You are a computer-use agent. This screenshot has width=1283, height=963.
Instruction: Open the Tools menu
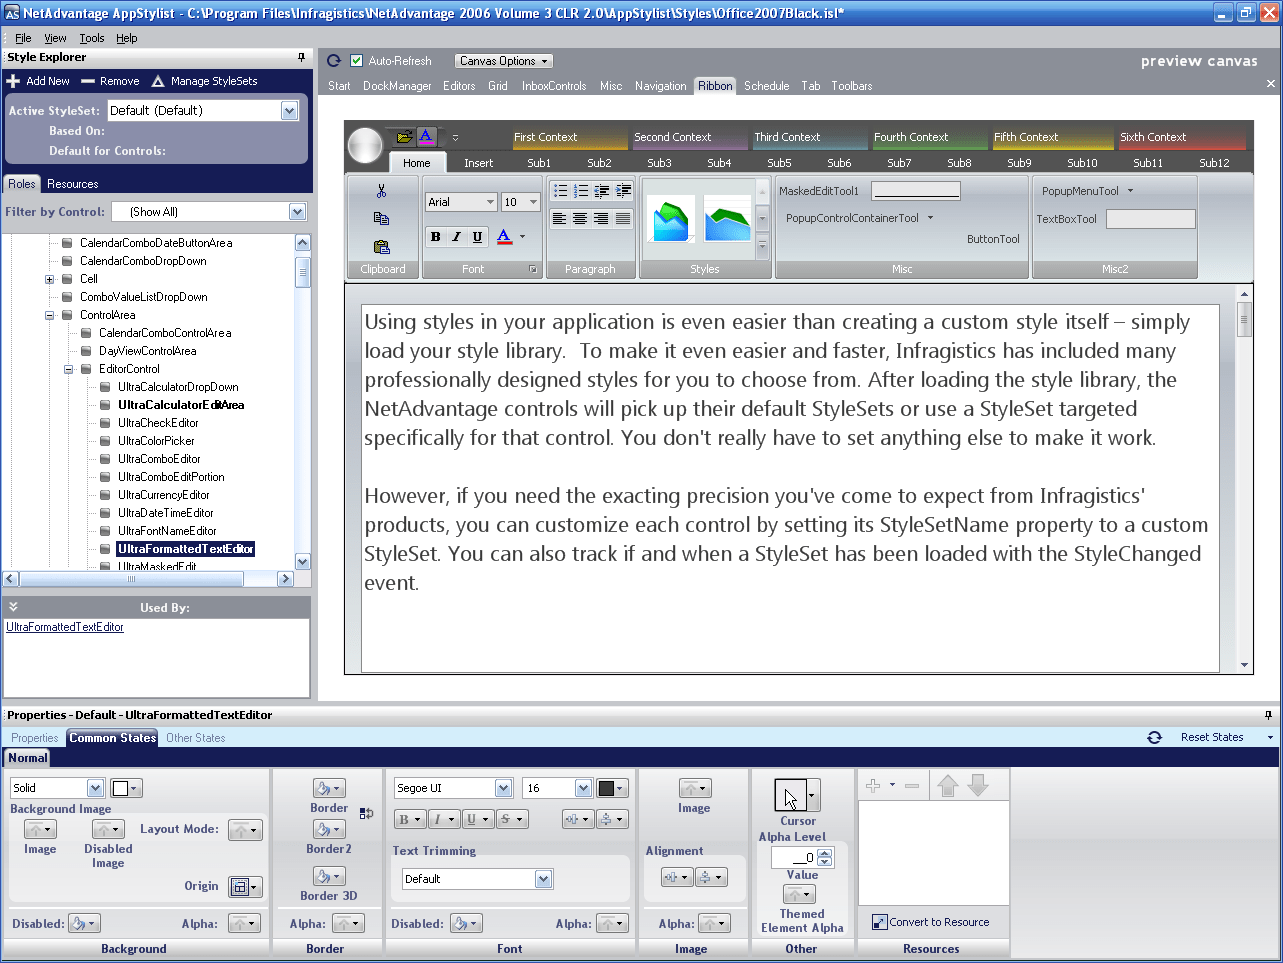92,38
